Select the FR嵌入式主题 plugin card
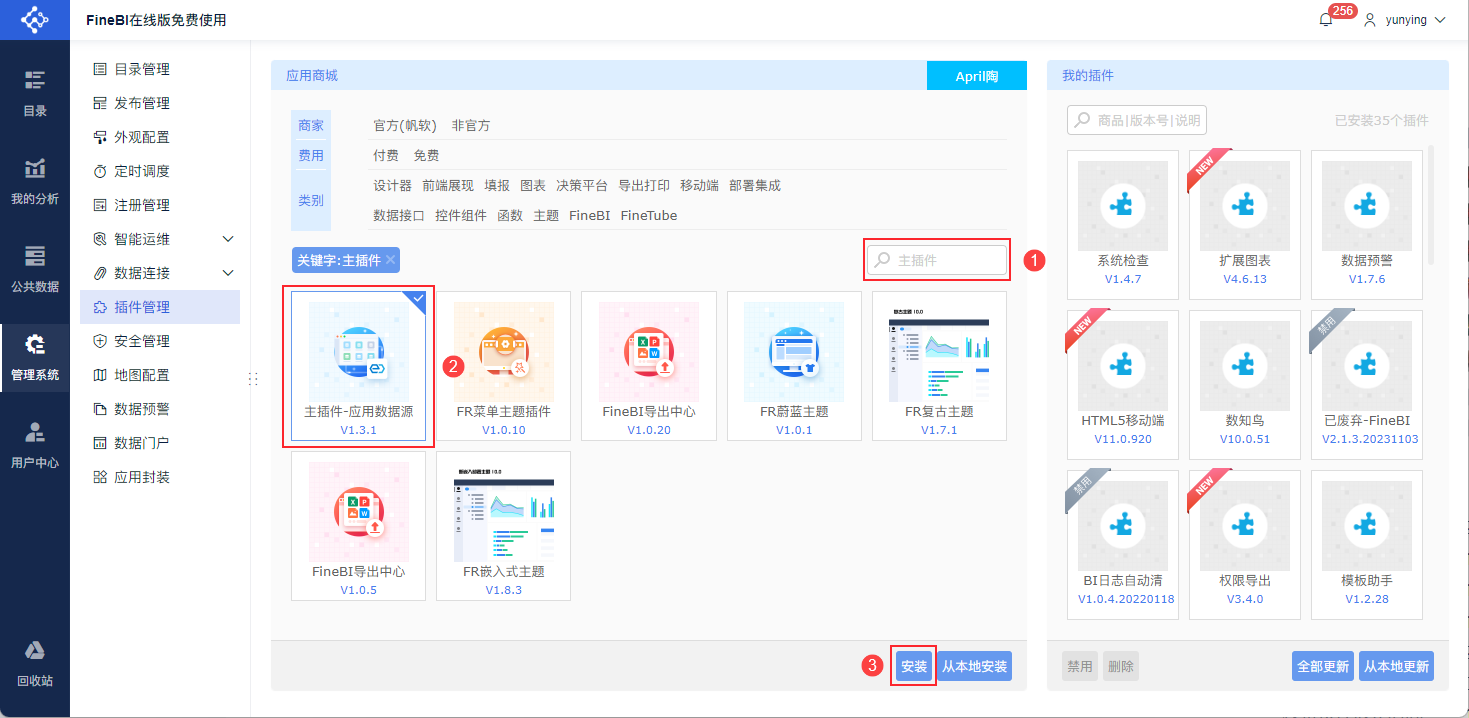The height and width of the screenshot is (718, 1469). click(504, 526)
